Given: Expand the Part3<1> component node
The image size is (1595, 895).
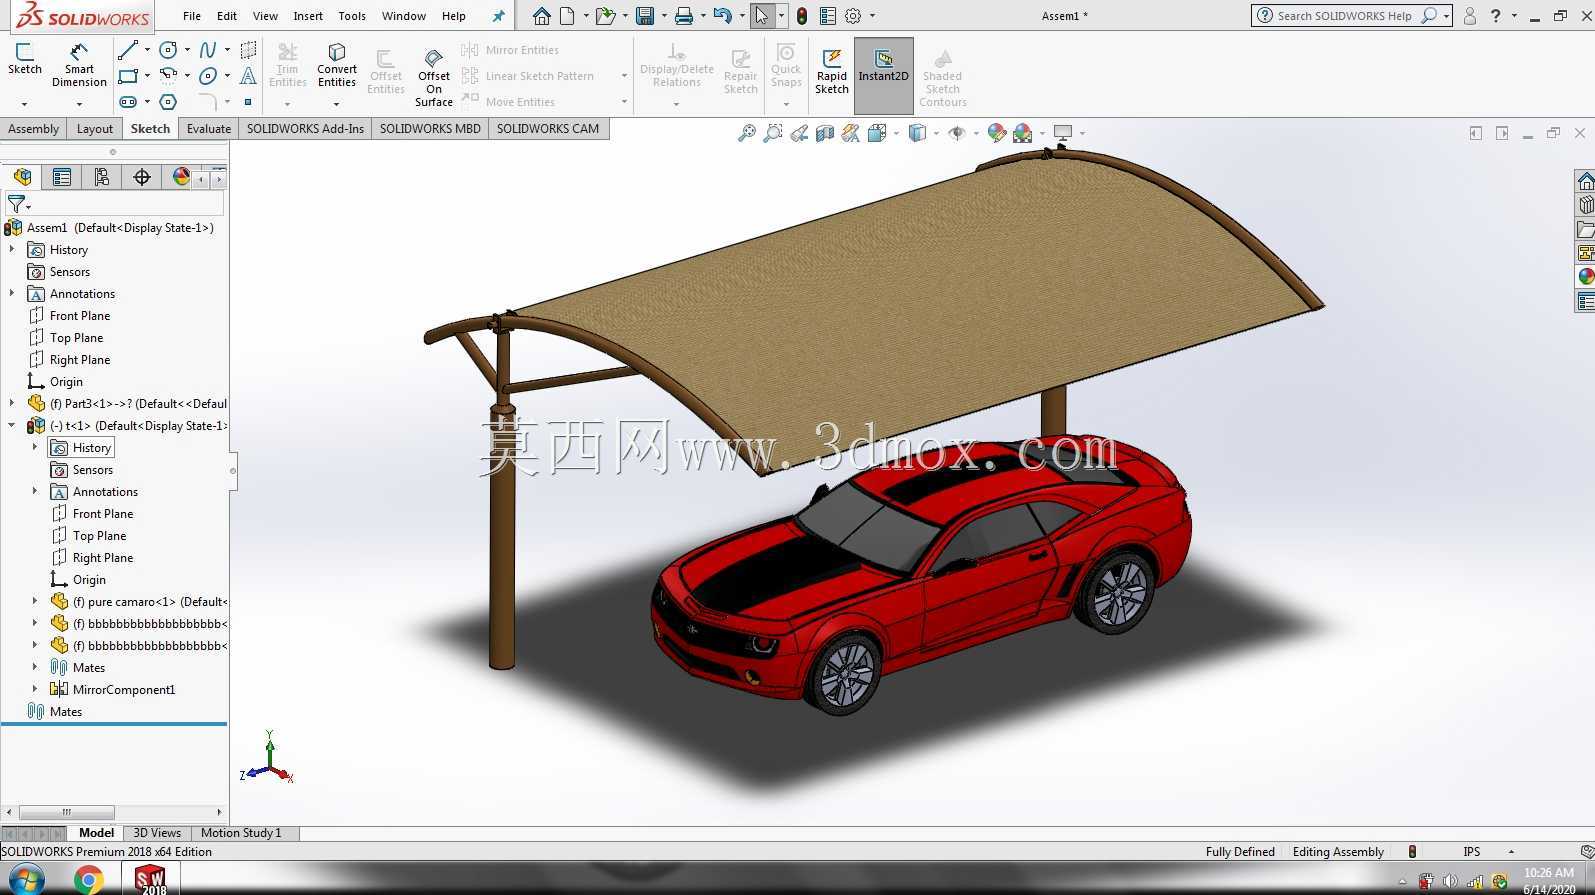Looking at the screenshot, I should click(12, 403).
